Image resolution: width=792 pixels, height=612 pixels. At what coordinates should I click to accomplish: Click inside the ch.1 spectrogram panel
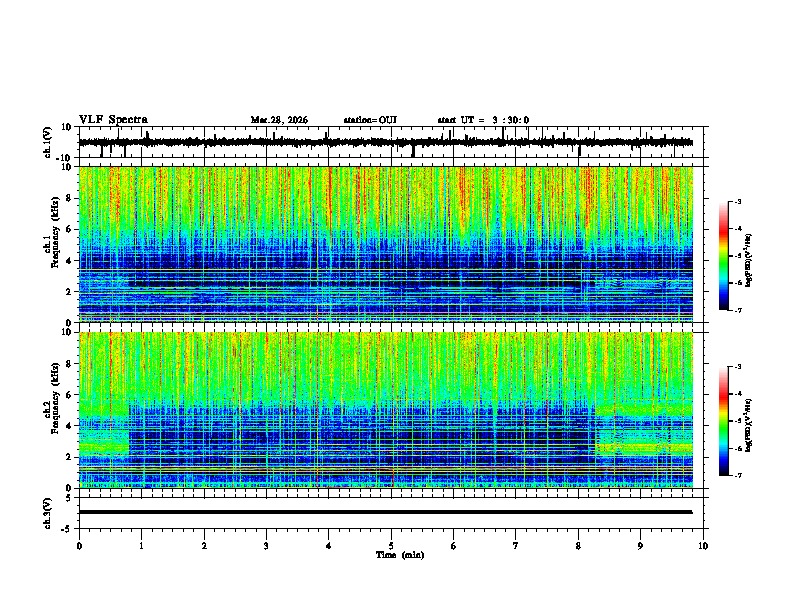pos(386,244)
